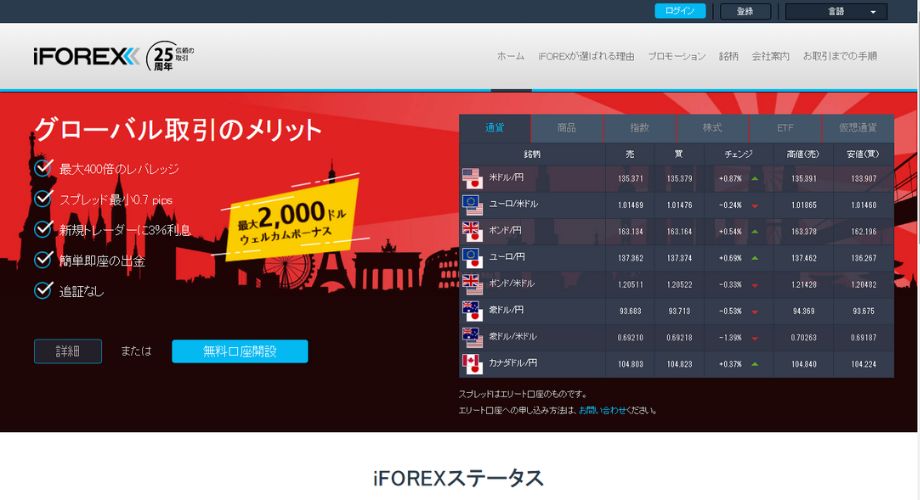This screenshot has width=920, height=500.
Task: Switch to the 指数 tab
Action: (640, 128)
